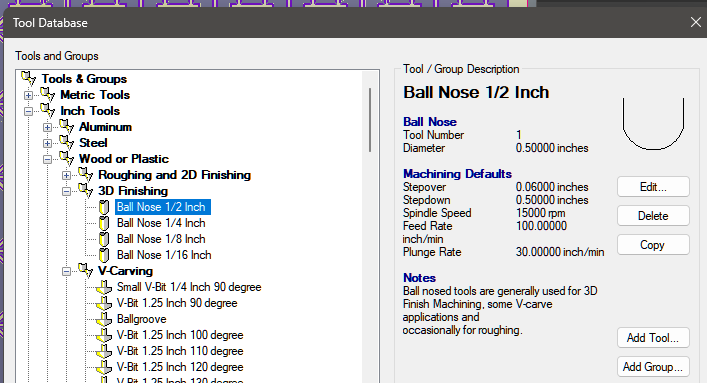Collapse the V-Carving group
707x383 pixels.
(66, 271)
